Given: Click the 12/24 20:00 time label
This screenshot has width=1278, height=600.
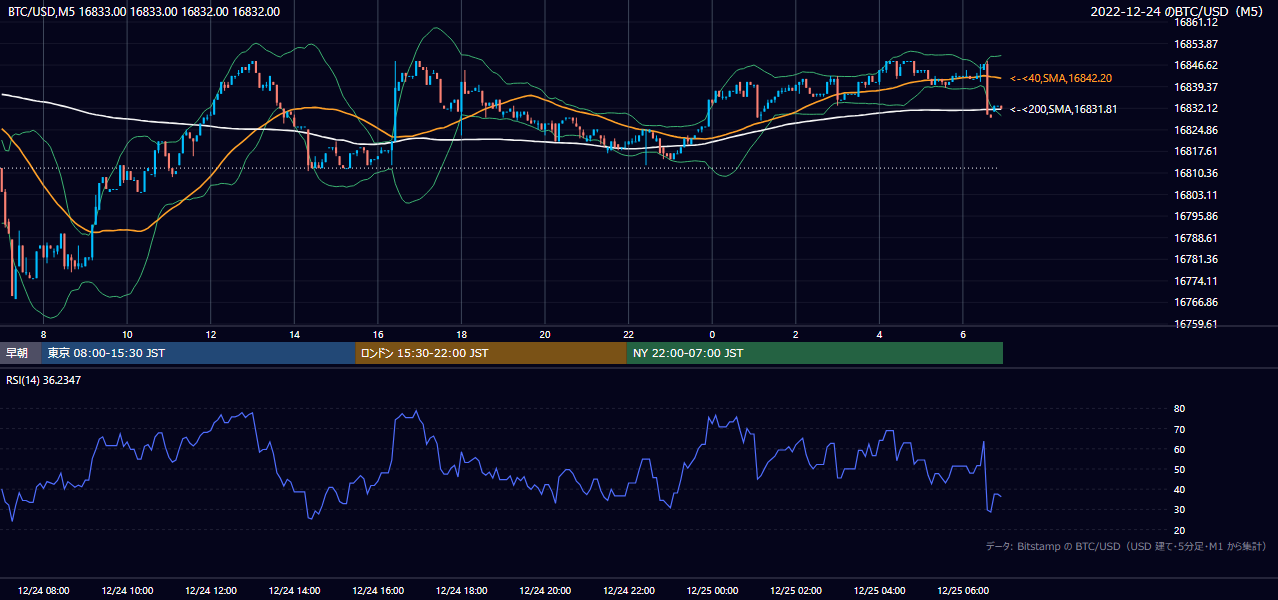Looking at the screenshot, I should [x=545, y=591].
